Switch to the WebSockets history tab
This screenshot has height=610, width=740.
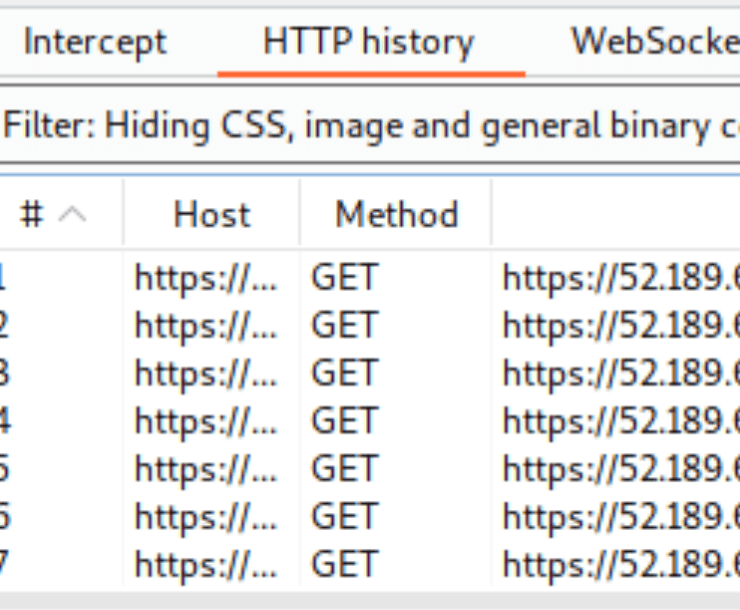(653, 42)
